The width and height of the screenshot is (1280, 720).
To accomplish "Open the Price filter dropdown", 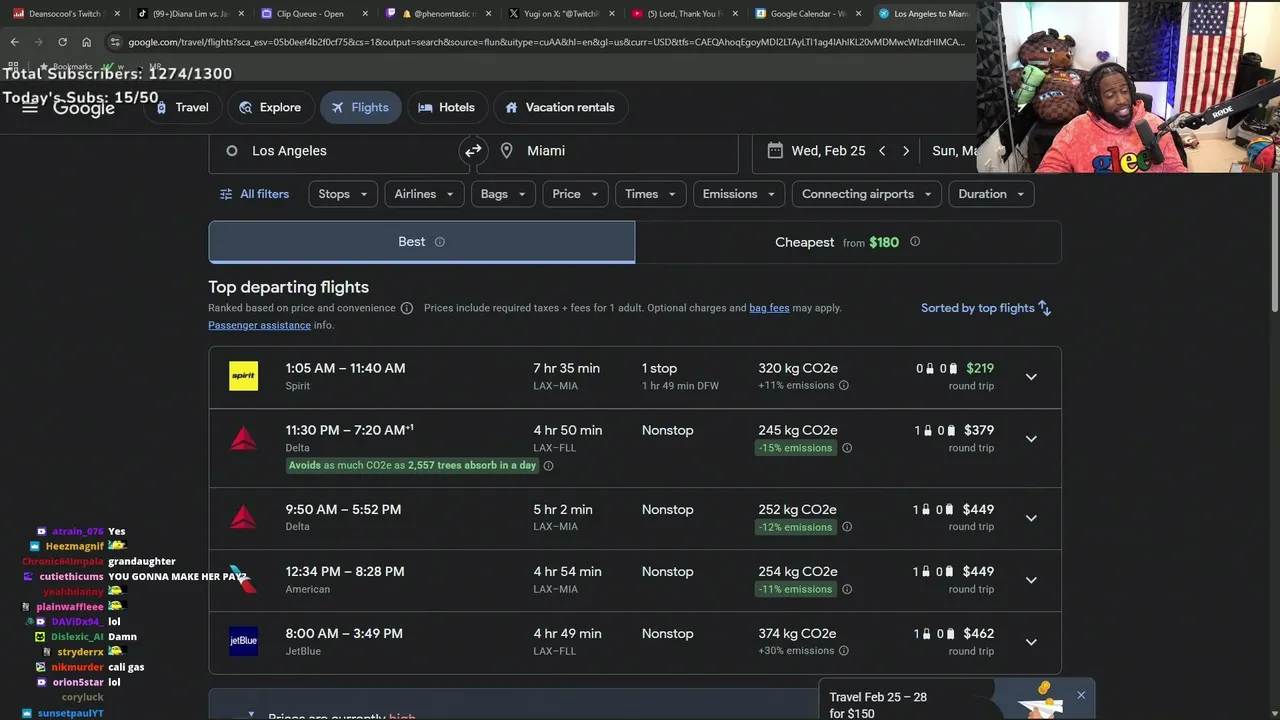I will (x=575, y=194).
